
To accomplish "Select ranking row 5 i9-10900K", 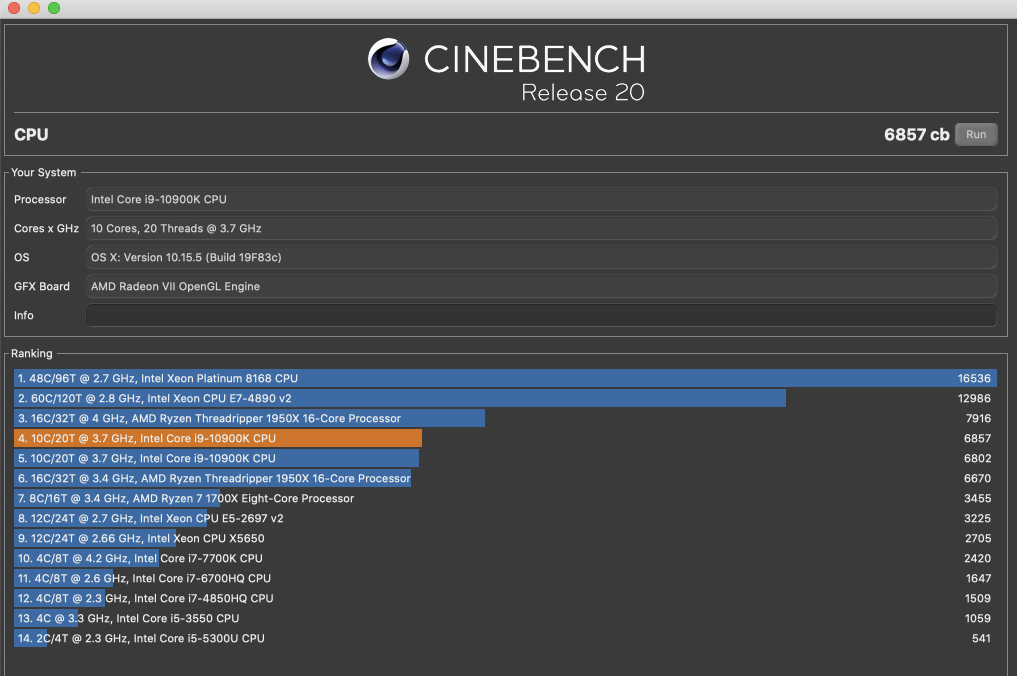I will tap(505, 459).
